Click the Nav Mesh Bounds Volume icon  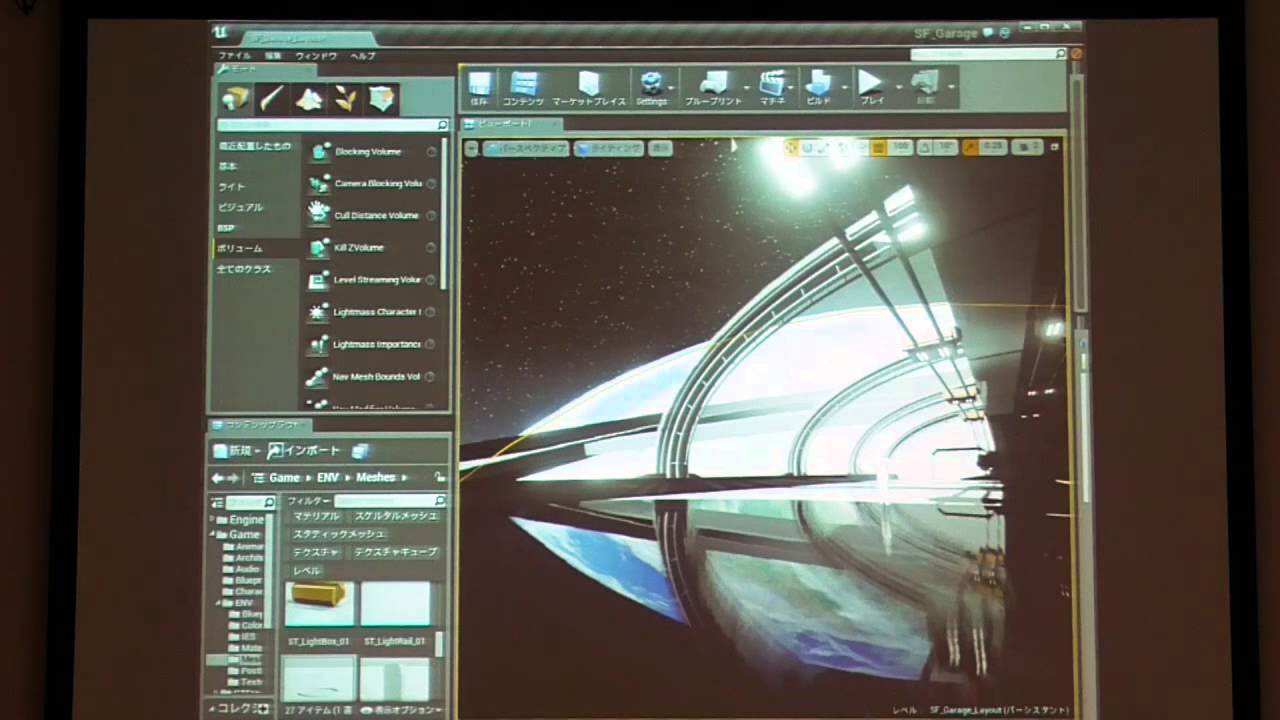point(319,377)
